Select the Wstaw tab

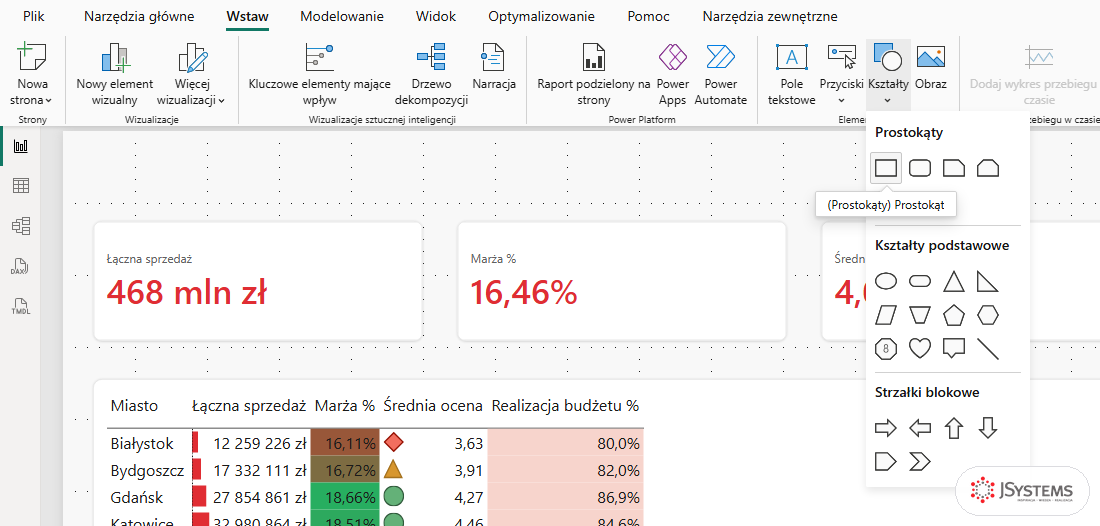(x=247, y=16)
